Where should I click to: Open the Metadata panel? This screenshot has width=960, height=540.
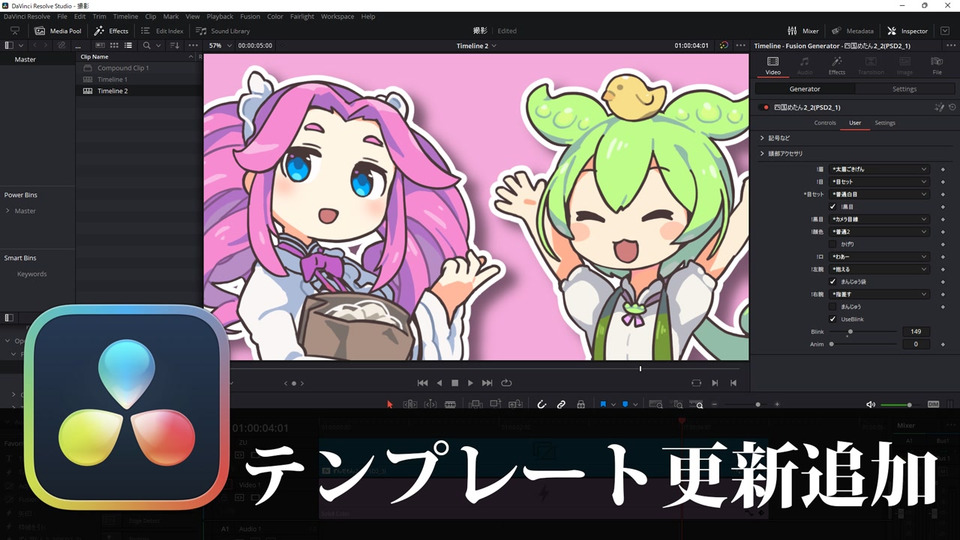[x=852, y=31]
